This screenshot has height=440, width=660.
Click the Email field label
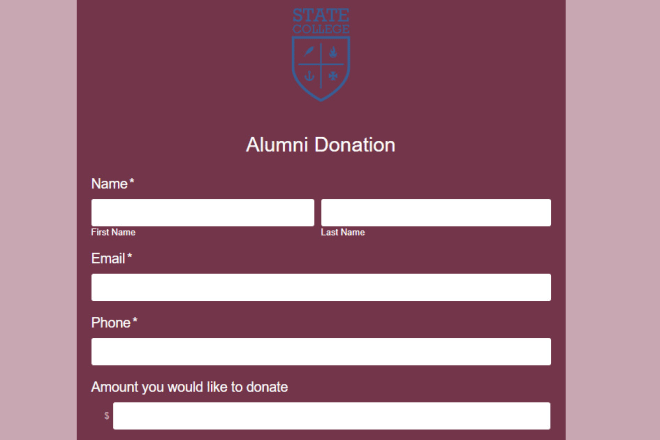point(108,259)
